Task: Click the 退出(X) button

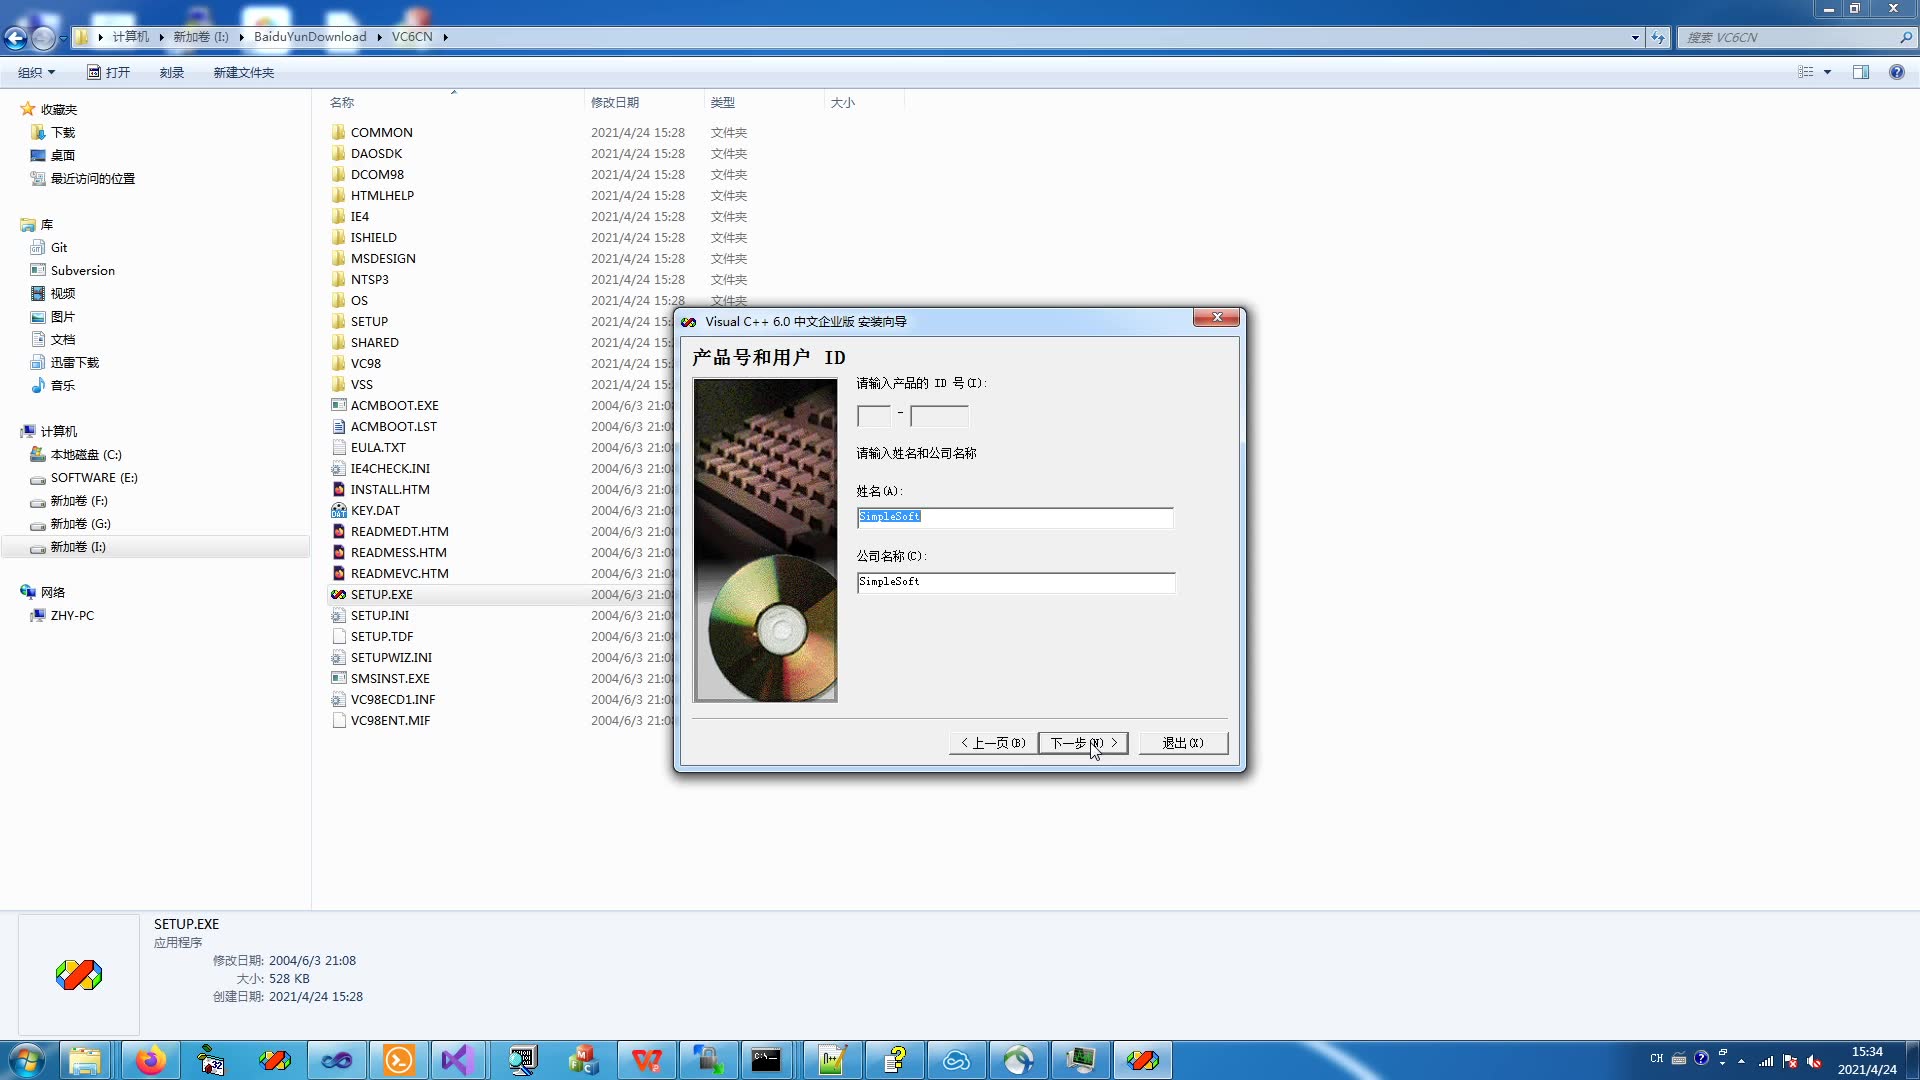Action: [x=1183, y=743]
